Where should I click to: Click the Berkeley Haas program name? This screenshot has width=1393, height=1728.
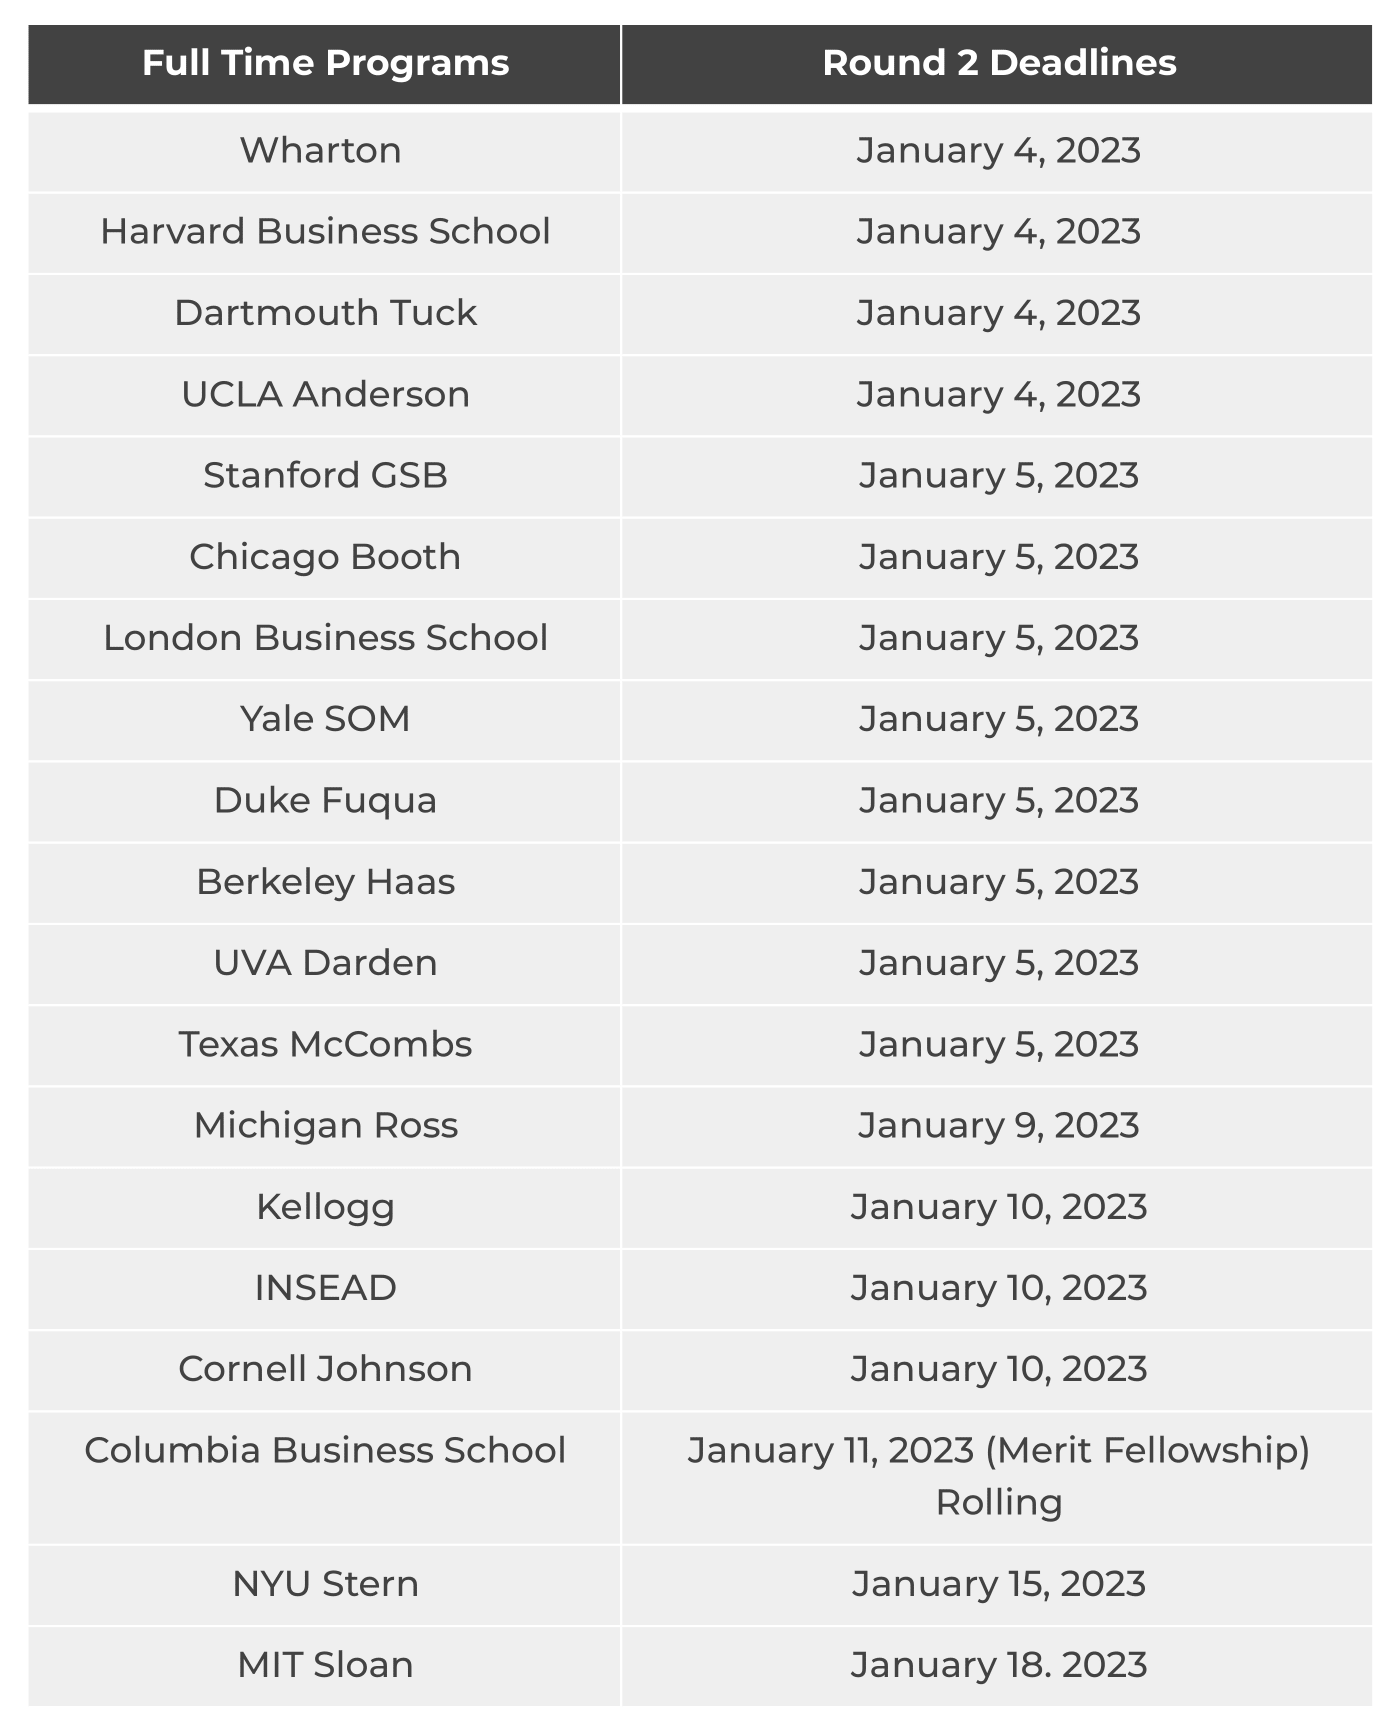(325, 882)
